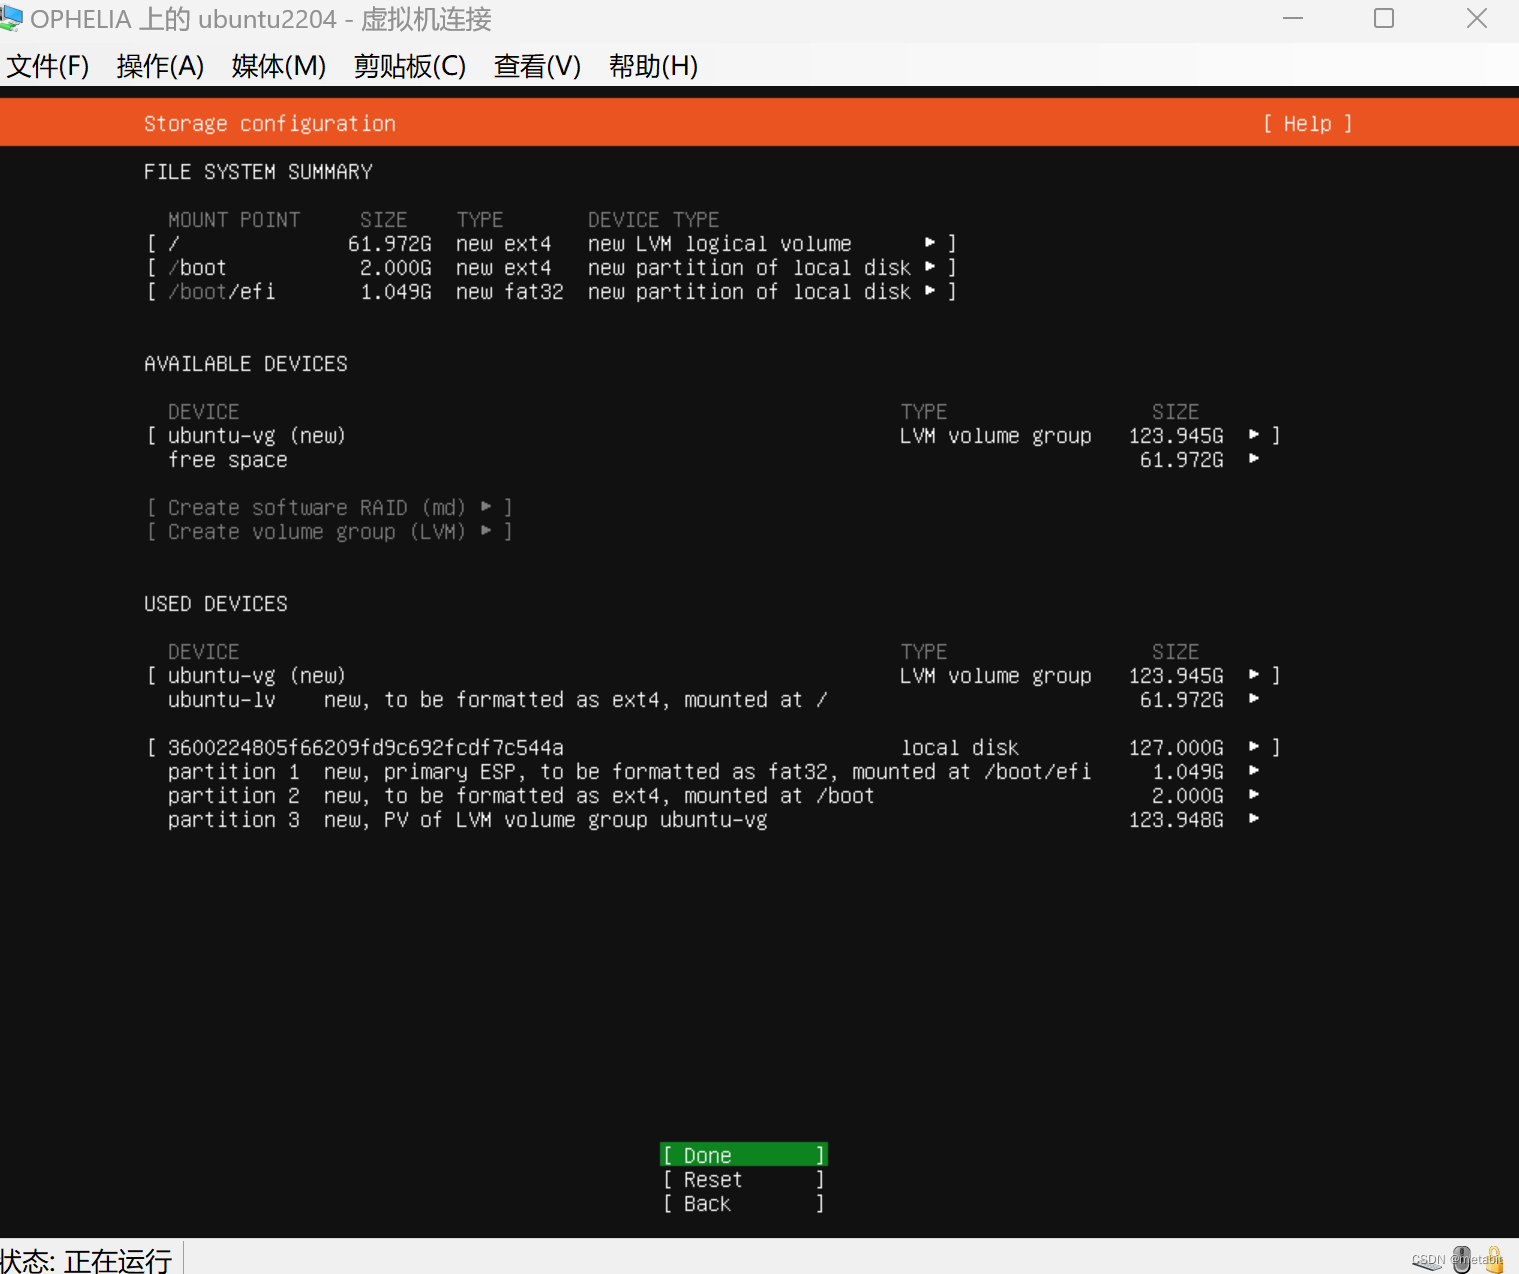Choose Create software RAID (md)
1519x1274 pixels.
pyautogui.click(x=330, y=507)
